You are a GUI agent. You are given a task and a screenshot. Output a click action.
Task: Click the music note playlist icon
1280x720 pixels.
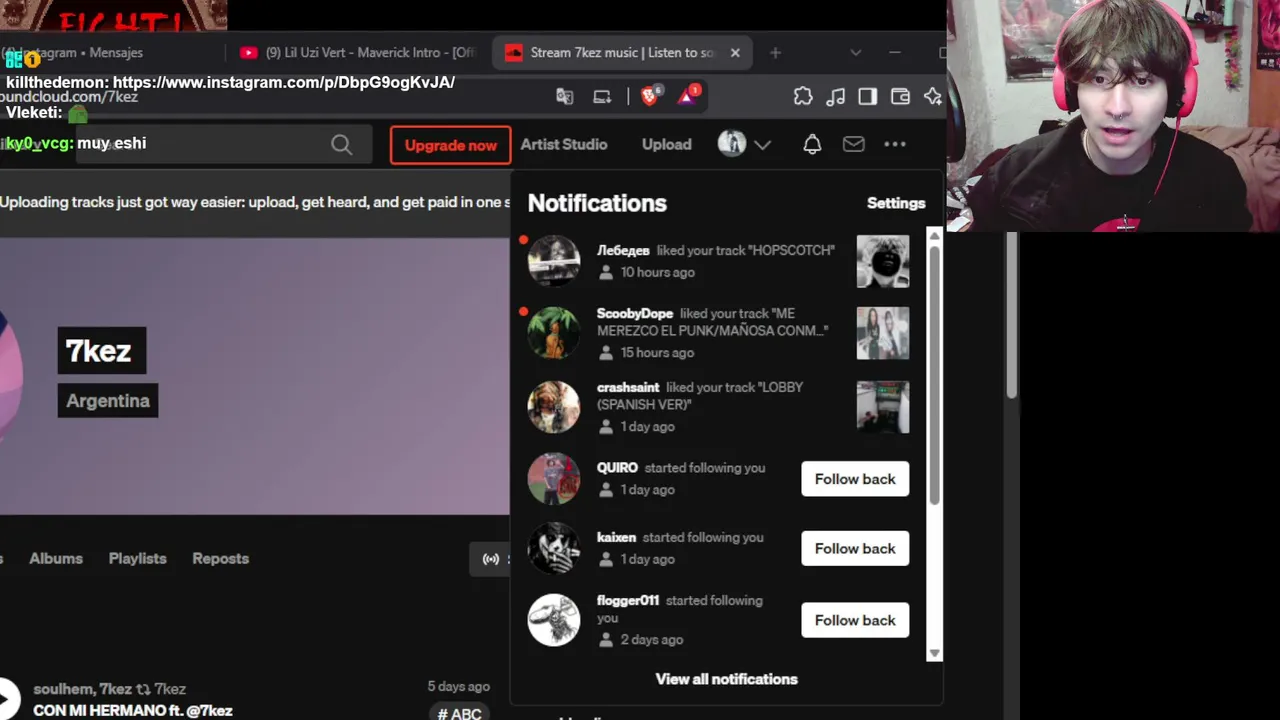[836, 96]
